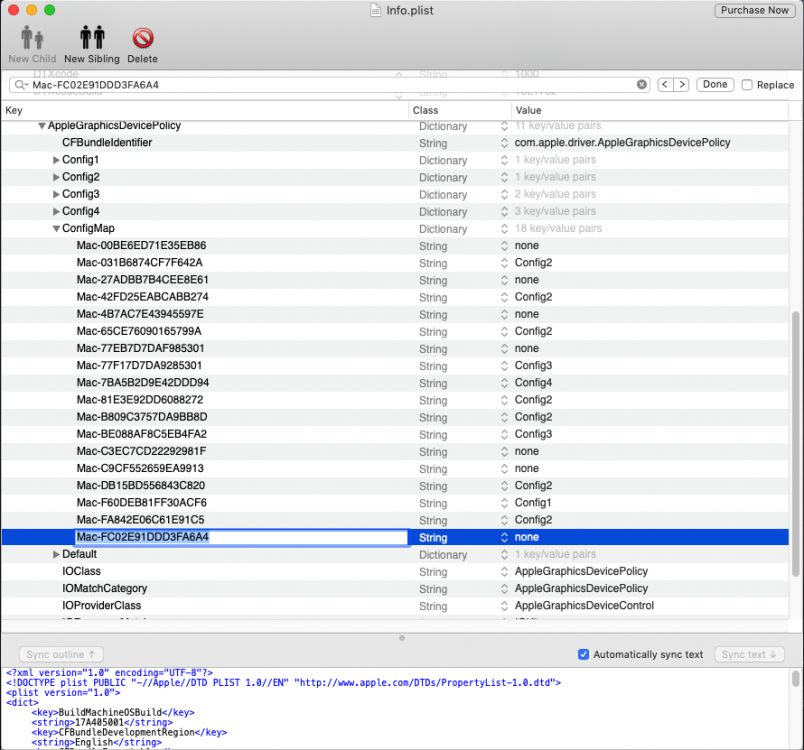Click the Sync text button
The width and height of the screenshot is (804, 750).
tap(749, 655)
